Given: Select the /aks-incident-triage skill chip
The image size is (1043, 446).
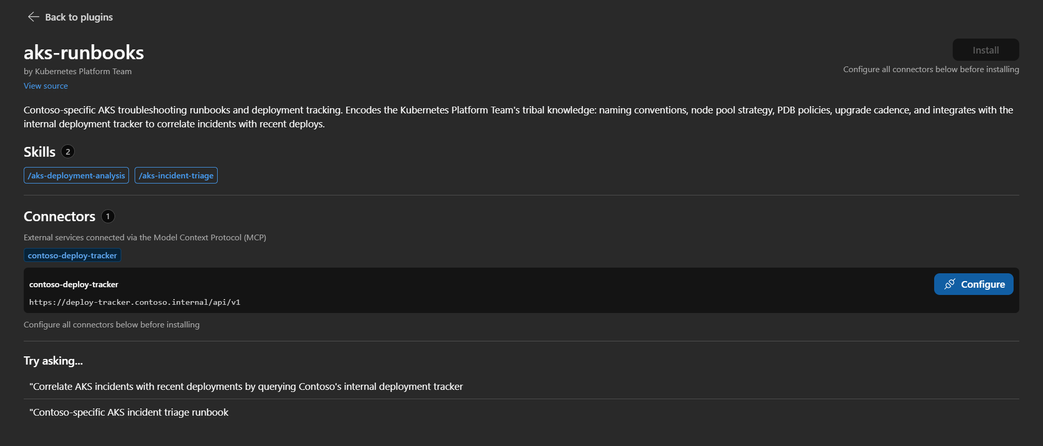Looking at the screenshot, I should click(x=176, y=175).
